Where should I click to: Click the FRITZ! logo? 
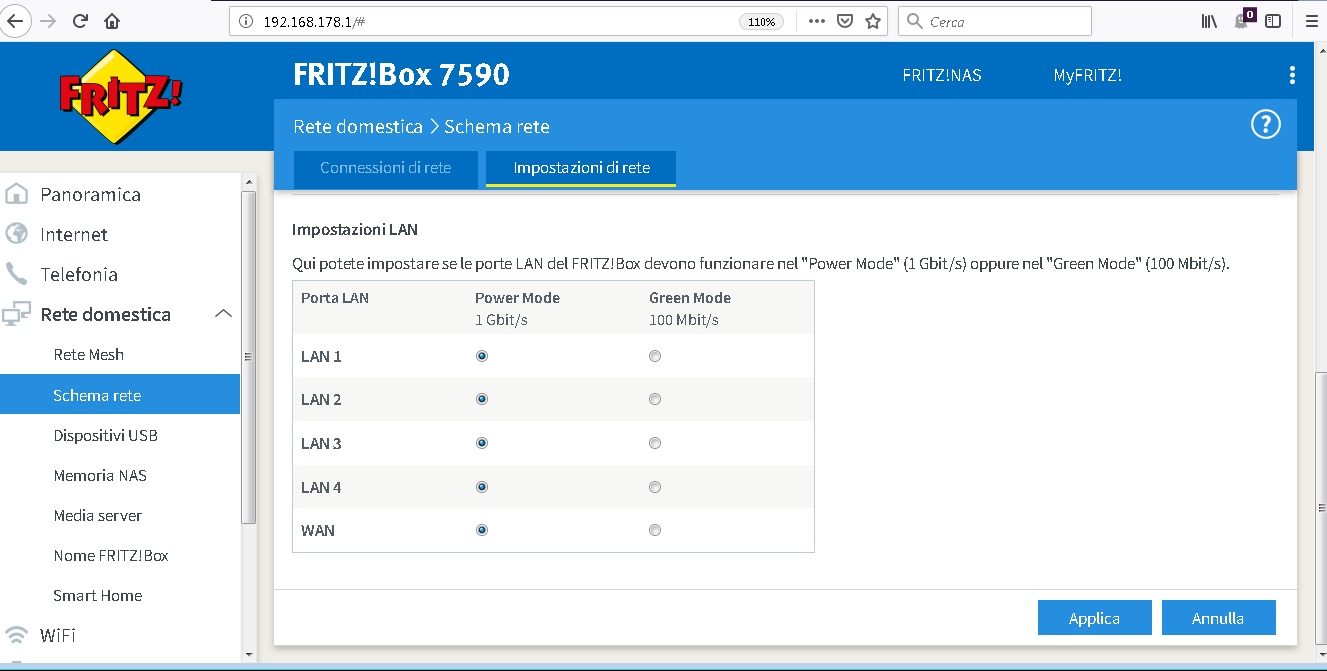click(x=120, y=96)
